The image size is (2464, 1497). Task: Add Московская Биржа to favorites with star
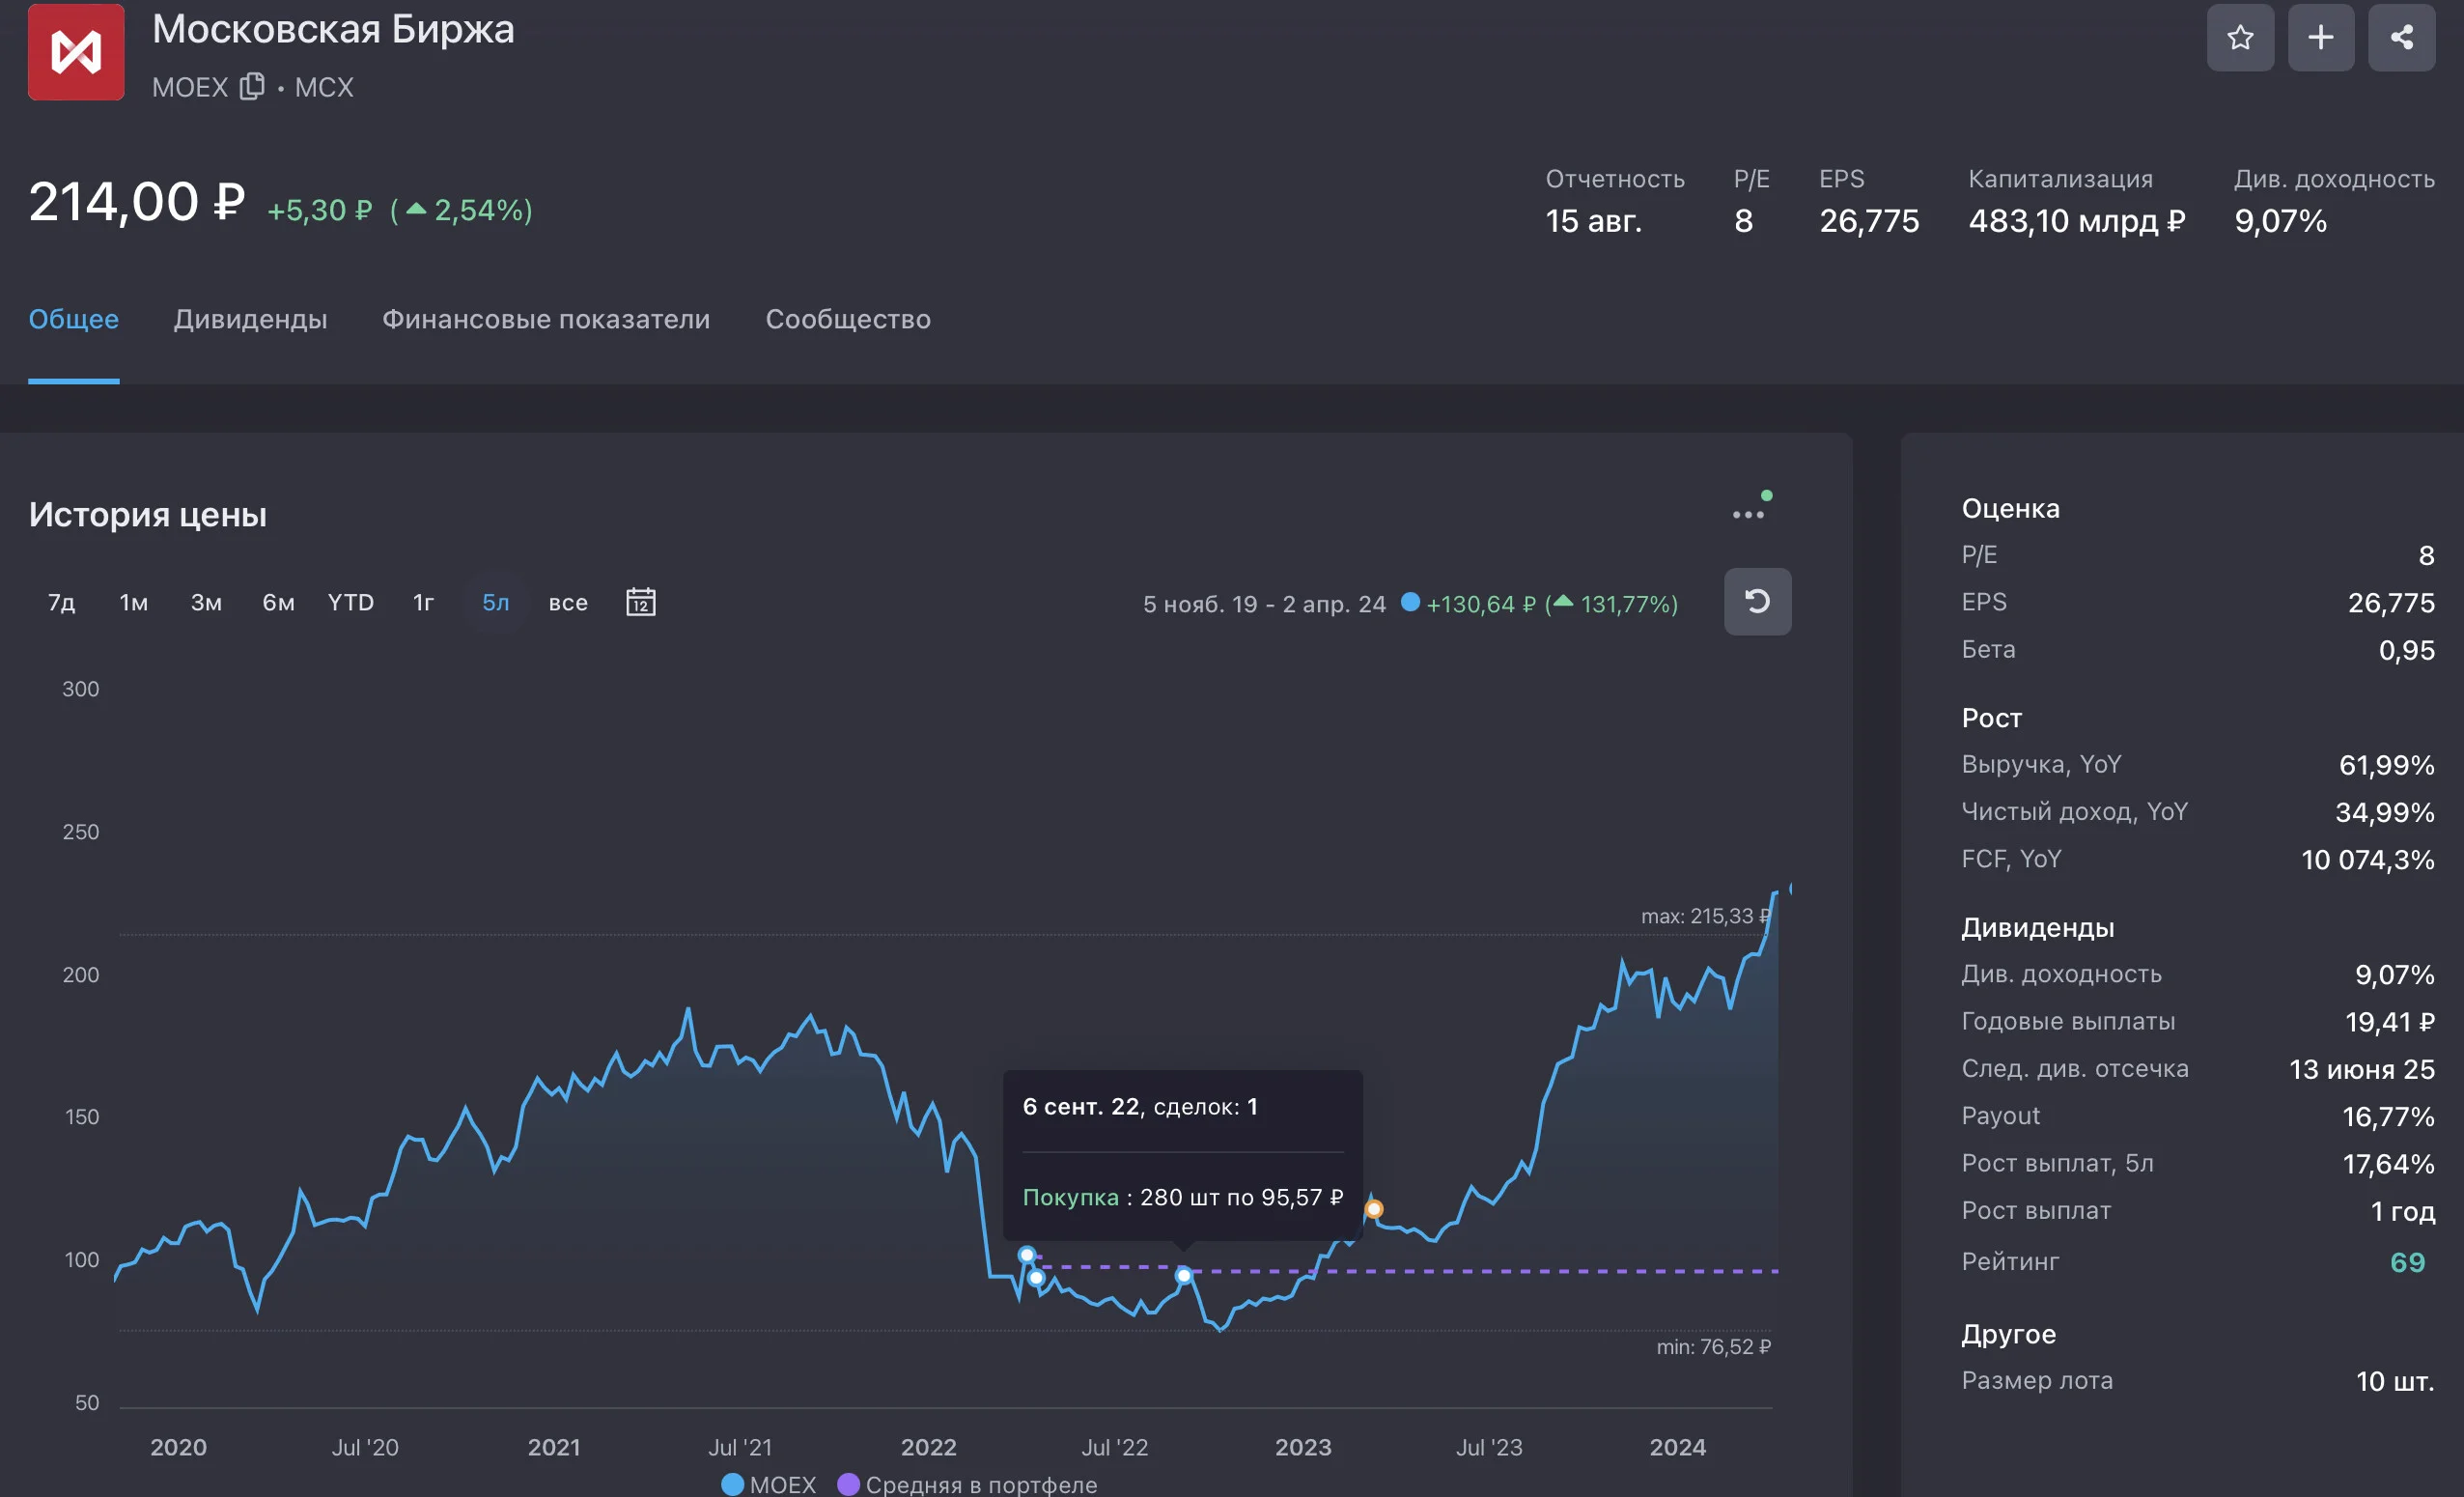pyautogui.click(x=2240, y=38)
